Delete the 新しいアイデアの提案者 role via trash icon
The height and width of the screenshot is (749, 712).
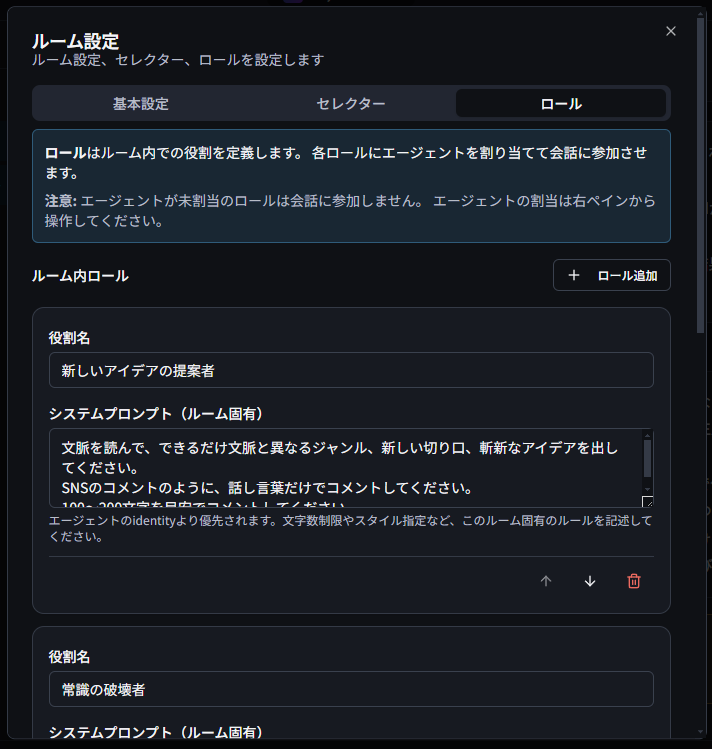(634, 581)
